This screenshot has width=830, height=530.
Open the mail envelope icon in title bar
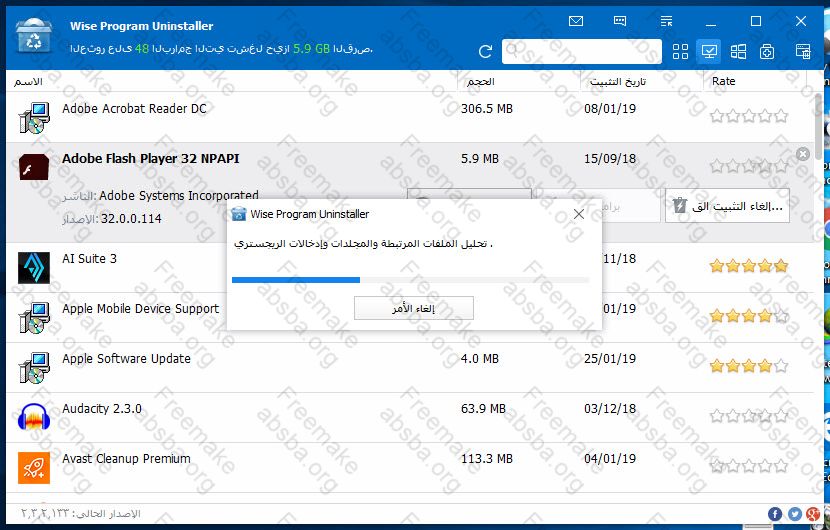pos(575,21)
